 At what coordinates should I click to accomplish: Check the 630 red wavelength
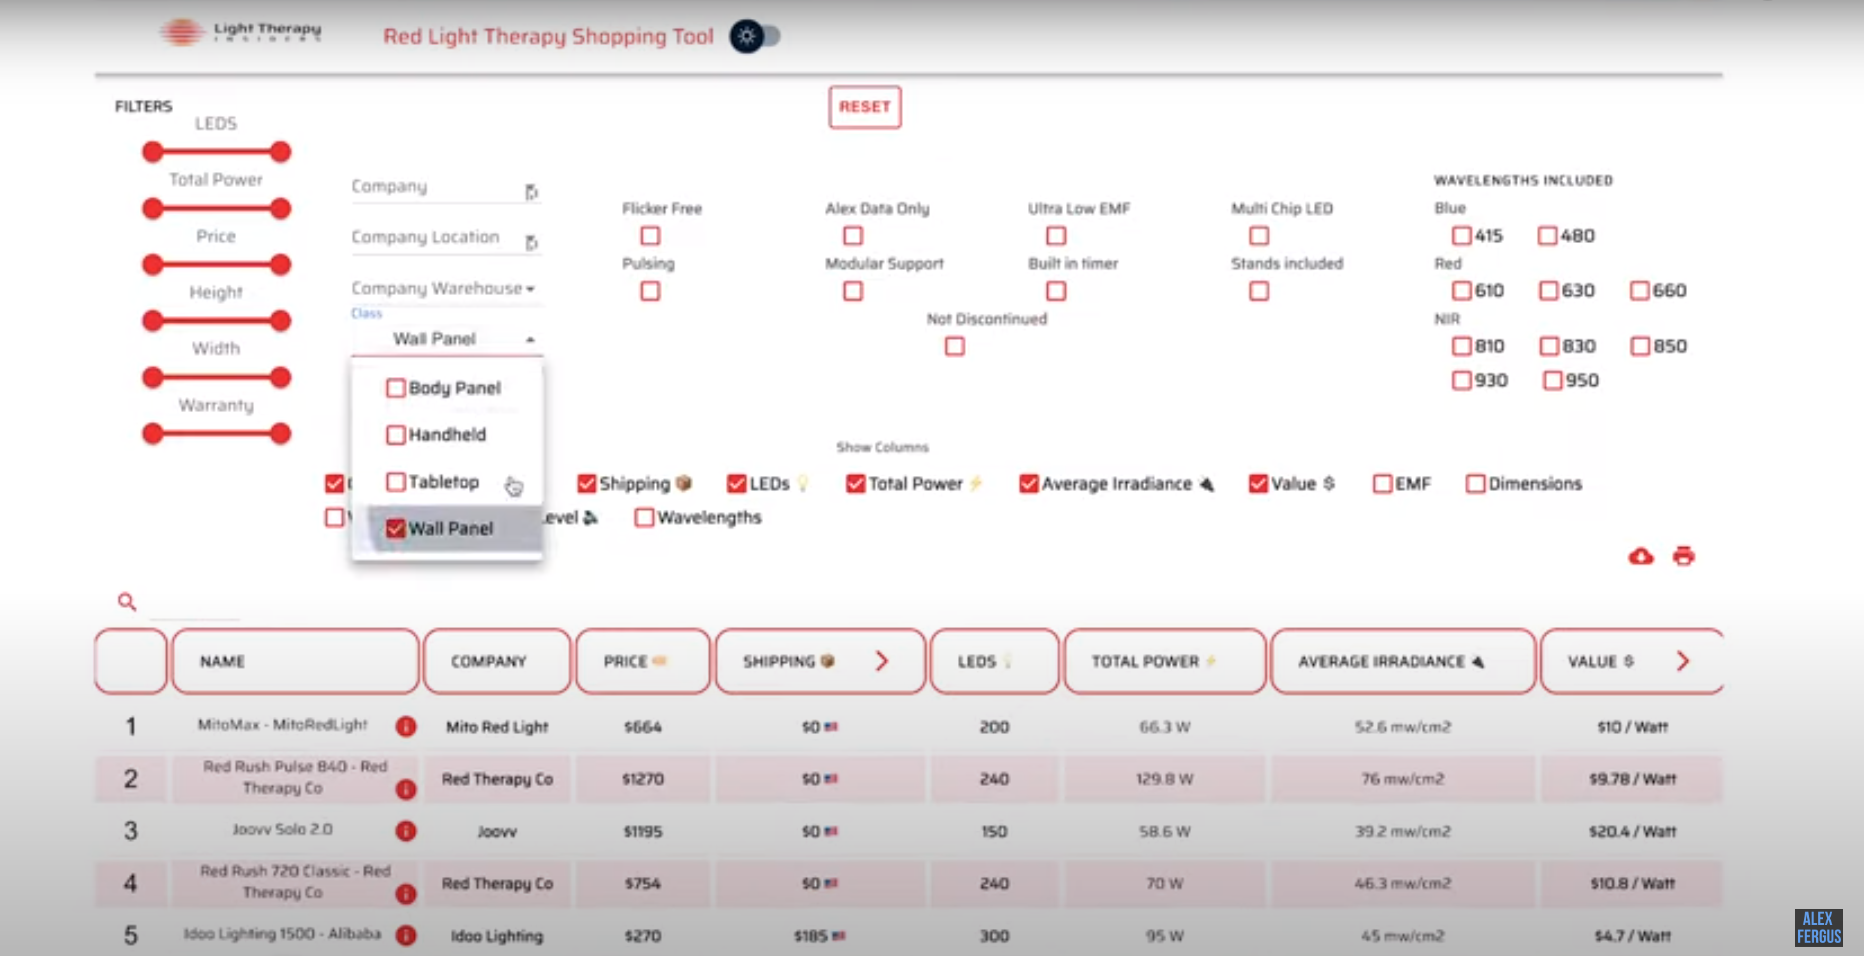(x=1549, y=291)
